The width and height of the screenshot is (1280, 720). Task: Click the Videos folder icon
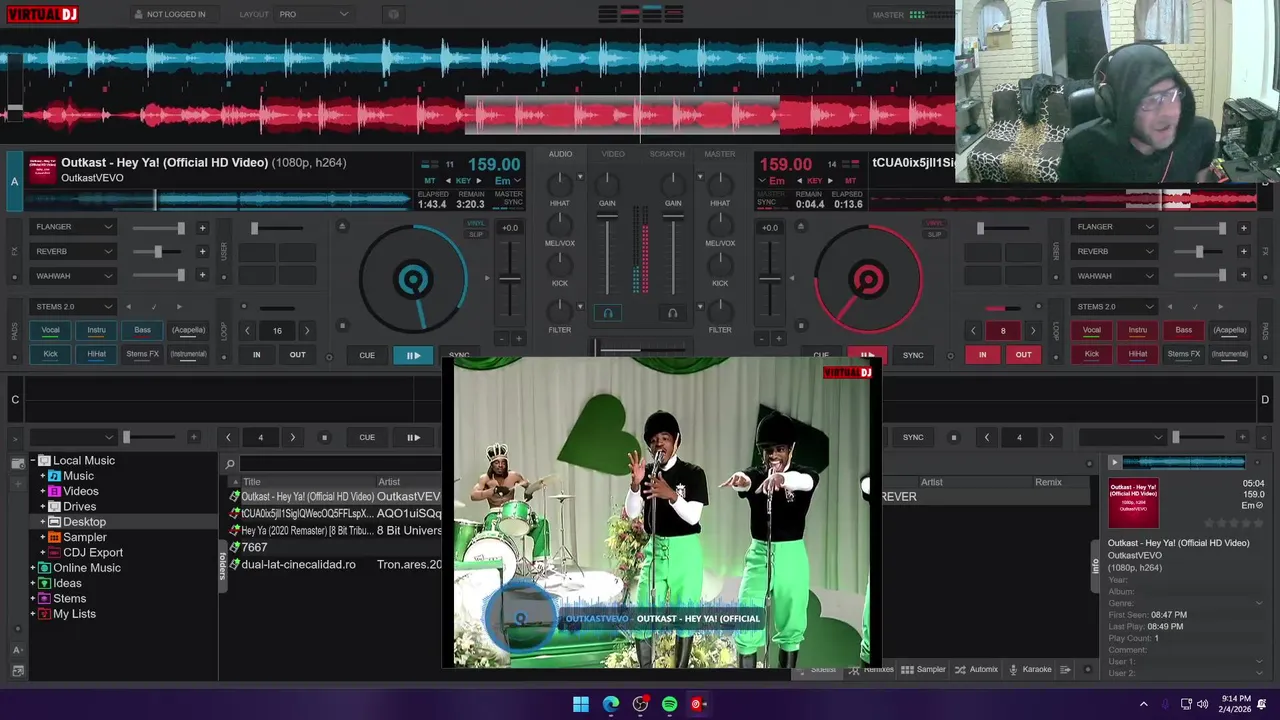coord(55,491)
